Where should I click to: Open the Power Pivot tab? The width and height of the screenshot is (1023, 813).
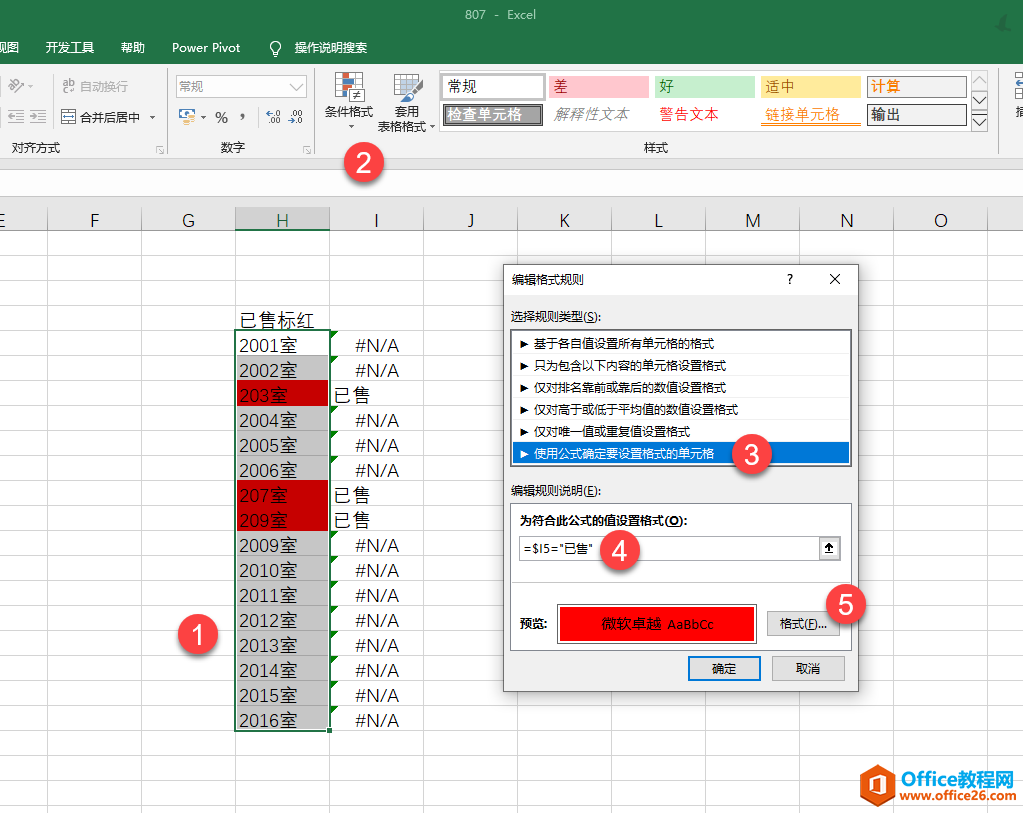206,48
